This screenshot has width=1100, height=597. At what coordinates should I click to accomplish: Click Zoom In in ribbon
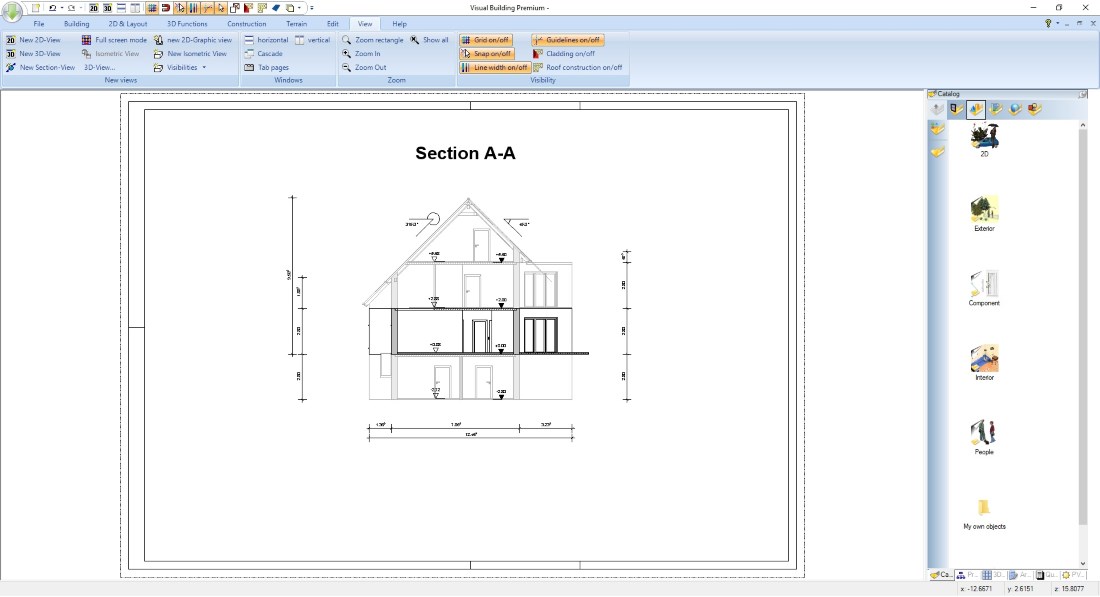pos(367,54)
